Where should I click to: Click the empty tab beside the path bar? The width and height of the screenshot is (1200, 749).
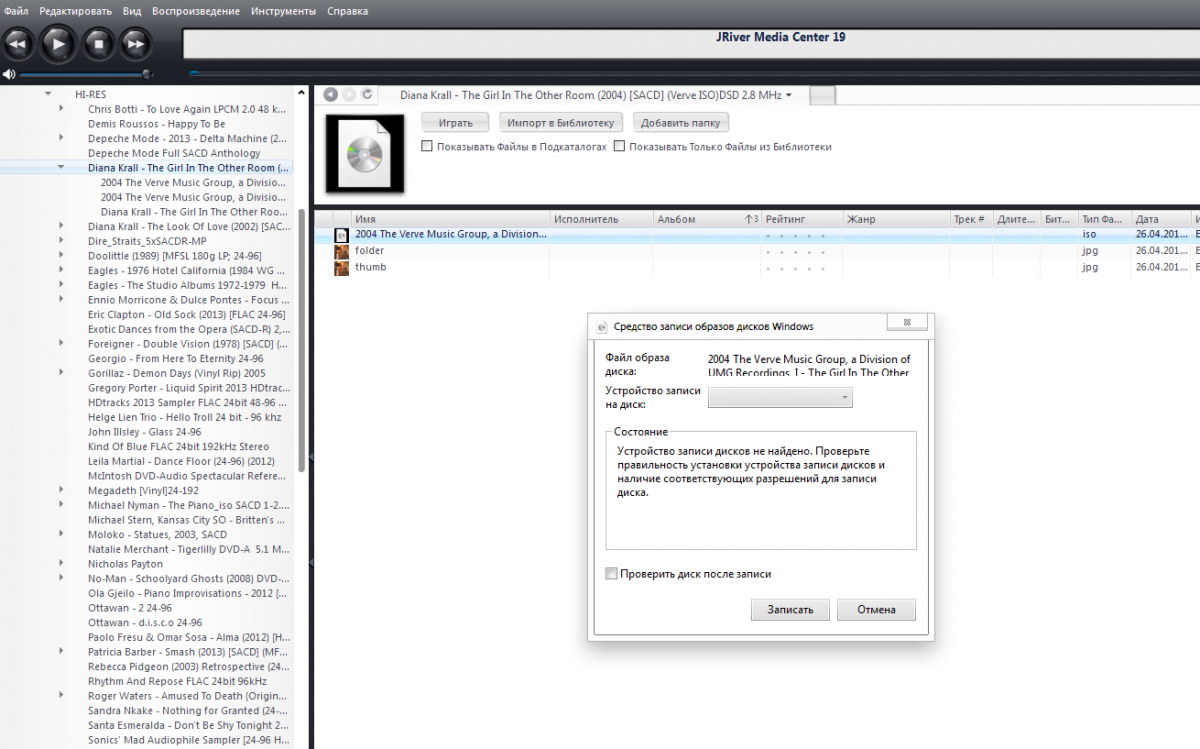822,95
